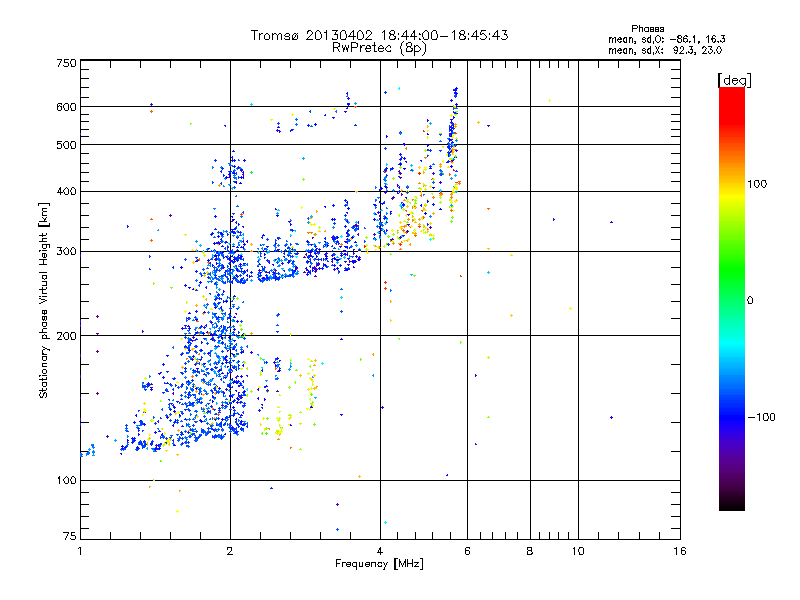This screenshot has width=800, height=600.
Task: Click the 'Phases' header label
Action: coord(647,29)
